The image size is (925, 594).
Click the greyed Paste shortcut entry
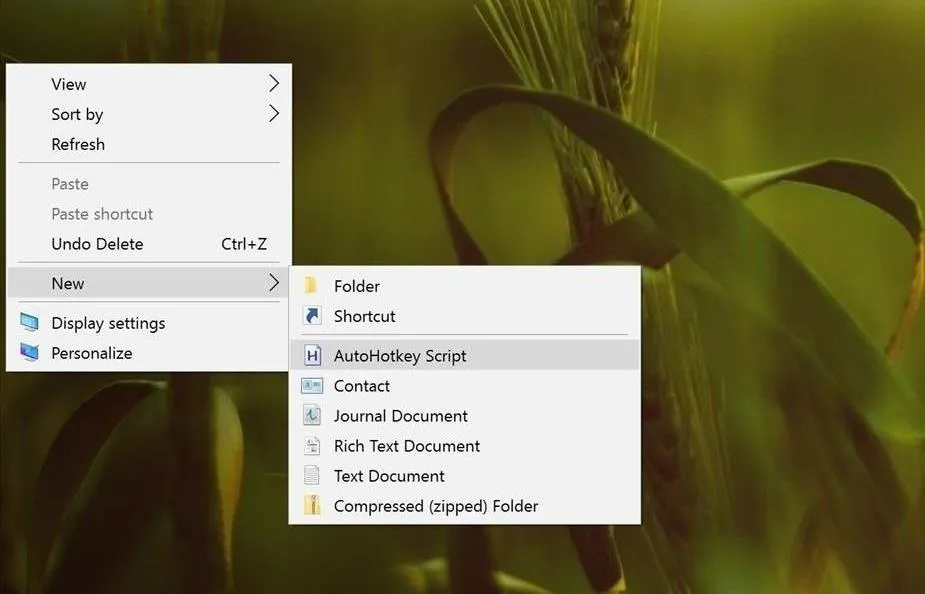click(x=149, y=214)
